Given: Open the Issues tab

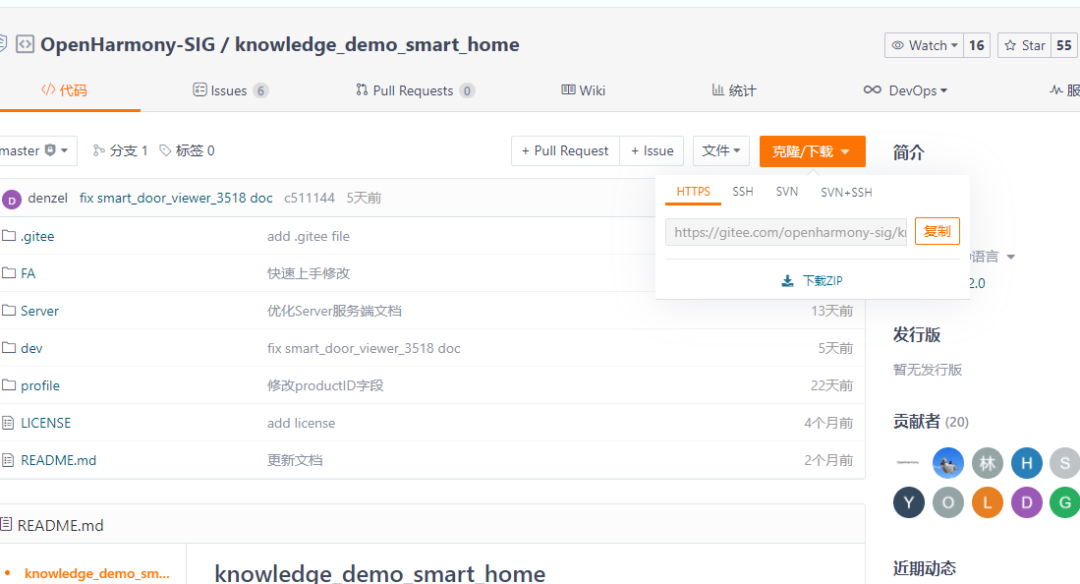Looking at the screenshot, I should (x=230, y=90).
